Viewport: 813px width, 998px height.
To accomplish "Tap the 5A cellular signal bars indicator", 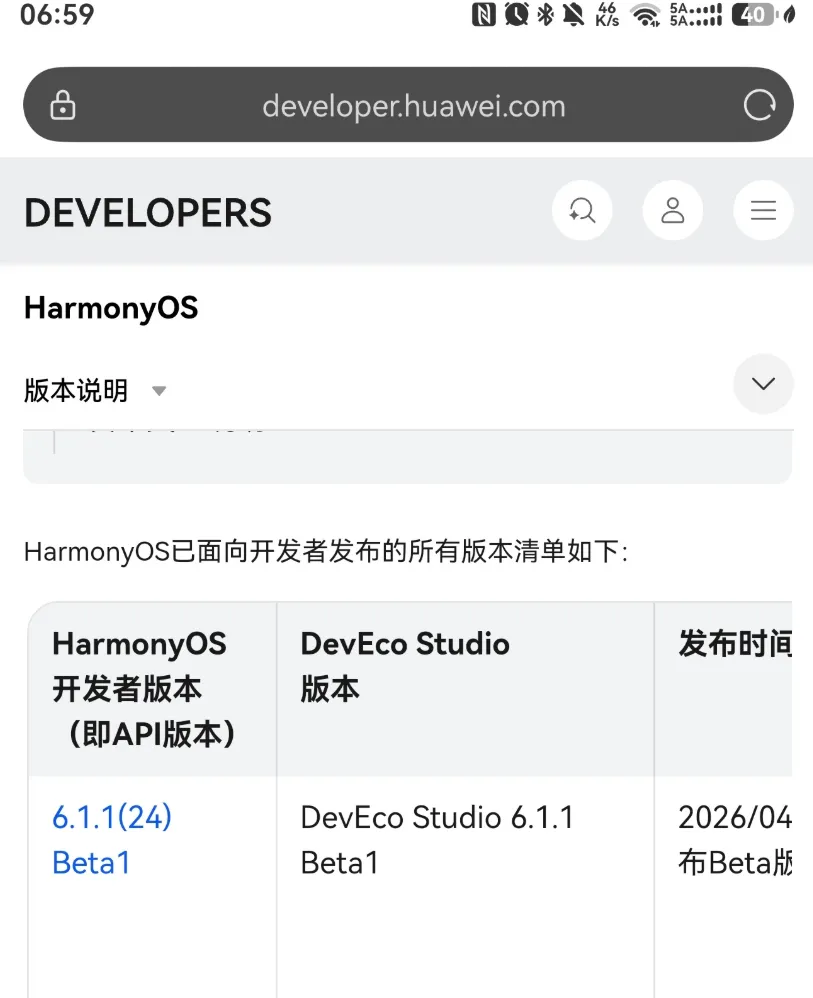I will point(695,14).
